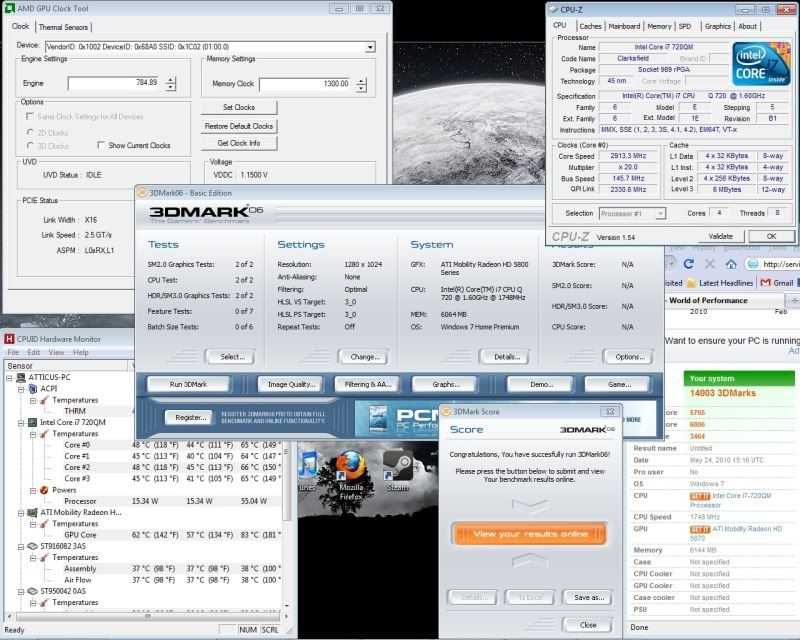Click the Steam desktop shortcut
The image size is (800, 640).
[397, 471]
